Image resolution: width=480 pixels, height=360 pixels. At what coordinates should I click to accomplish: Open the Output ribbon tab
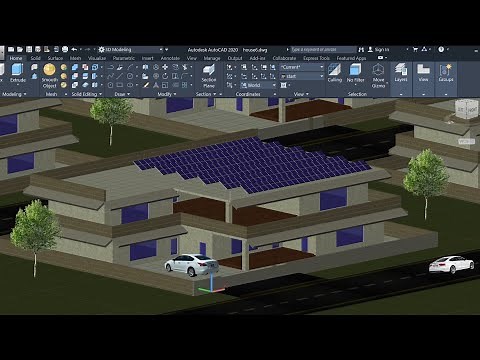(235, 58)
